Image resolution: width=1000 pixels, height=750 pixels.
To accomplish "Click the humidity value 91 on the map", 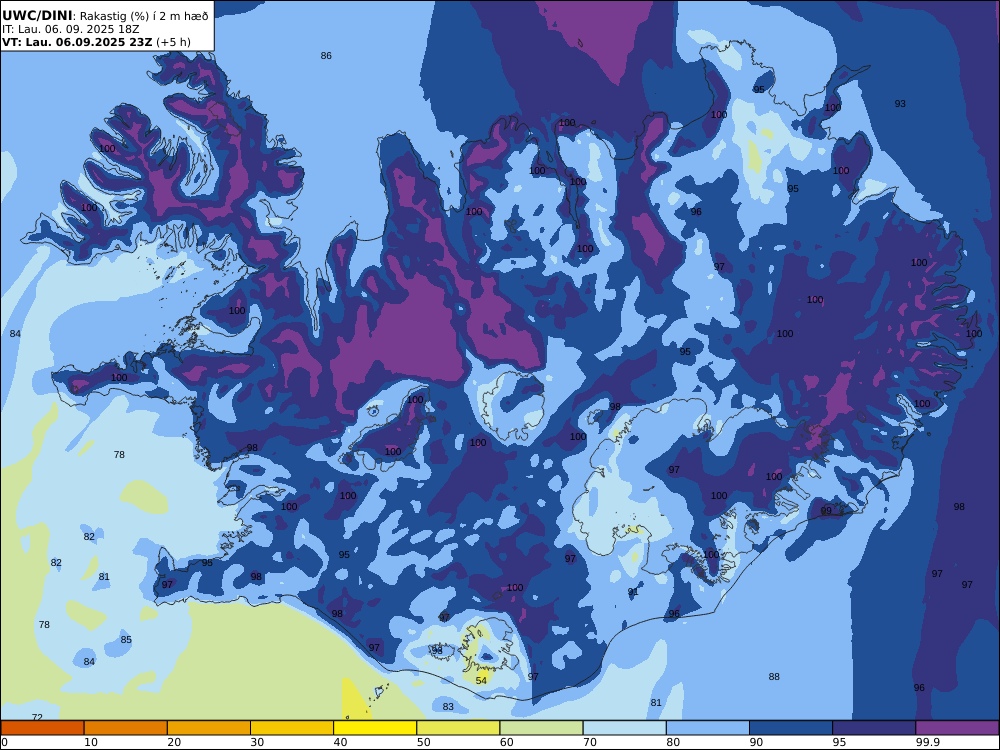I will point(633,592).
